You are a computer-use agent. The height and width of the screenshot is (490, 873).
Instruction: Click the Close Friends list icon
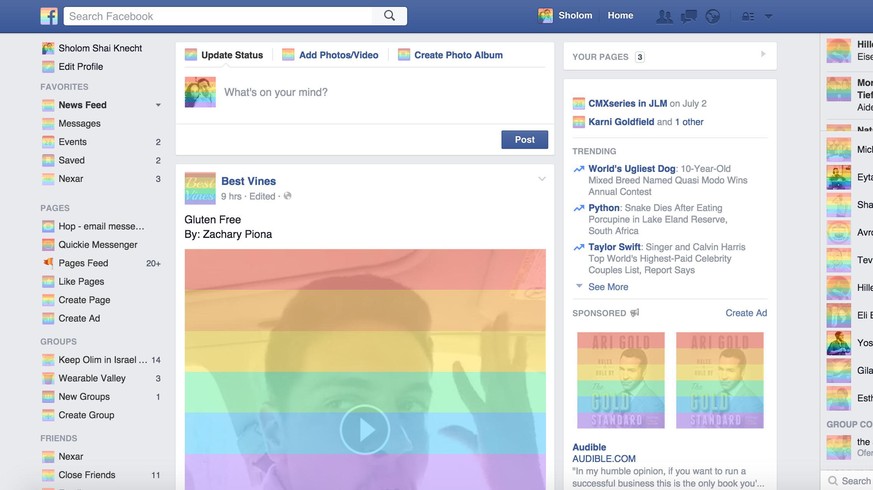point(48,475)
